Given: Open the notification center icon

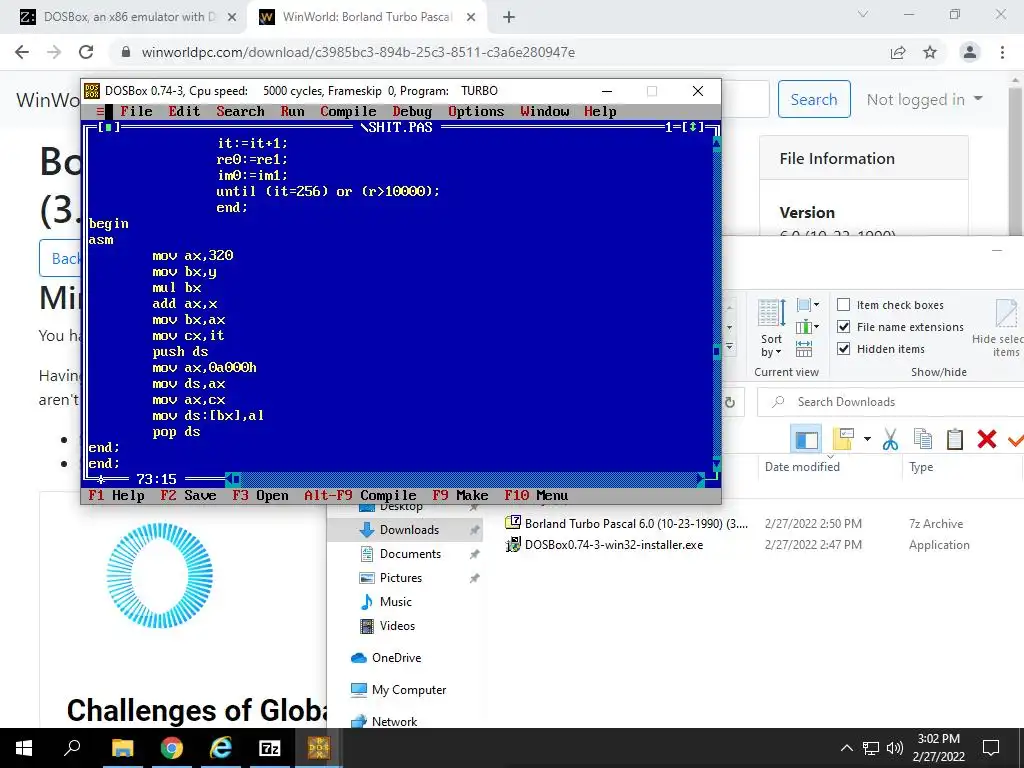Looking at the screenshot, I should tap(991, 748).
